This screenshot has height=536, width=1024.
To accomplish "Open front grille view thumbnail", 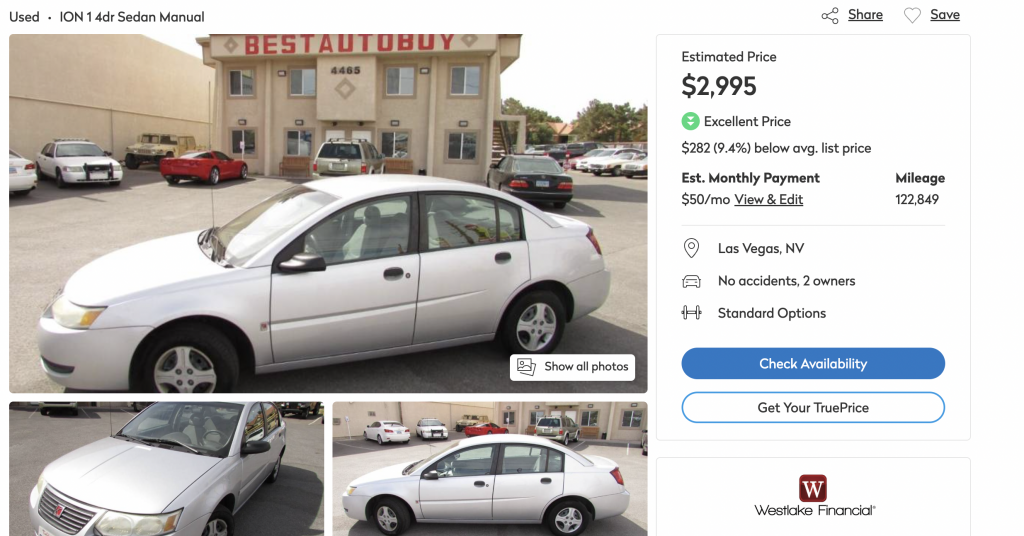I will [x=167, y=469].
